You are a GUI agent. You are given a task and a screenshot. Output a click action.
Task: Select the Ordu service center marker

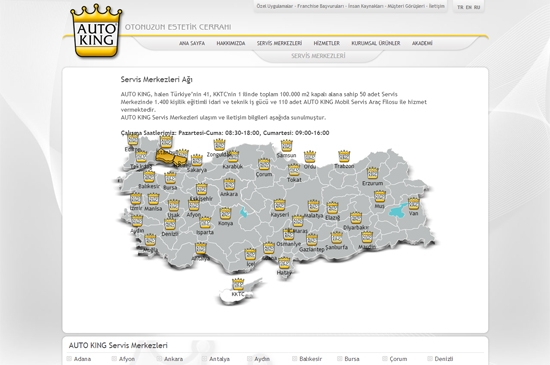tap(310, 156)
